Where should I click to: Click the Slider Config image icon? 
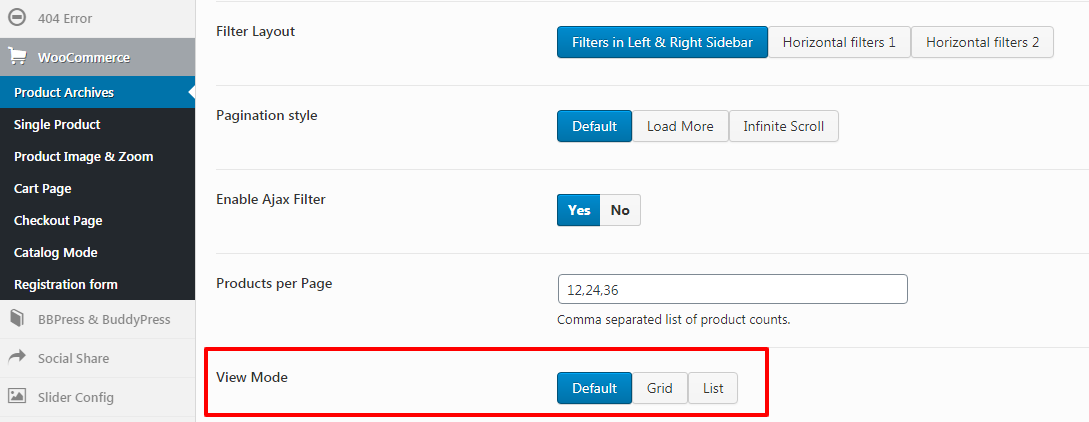pyautogui.click(x=17, y=396)
